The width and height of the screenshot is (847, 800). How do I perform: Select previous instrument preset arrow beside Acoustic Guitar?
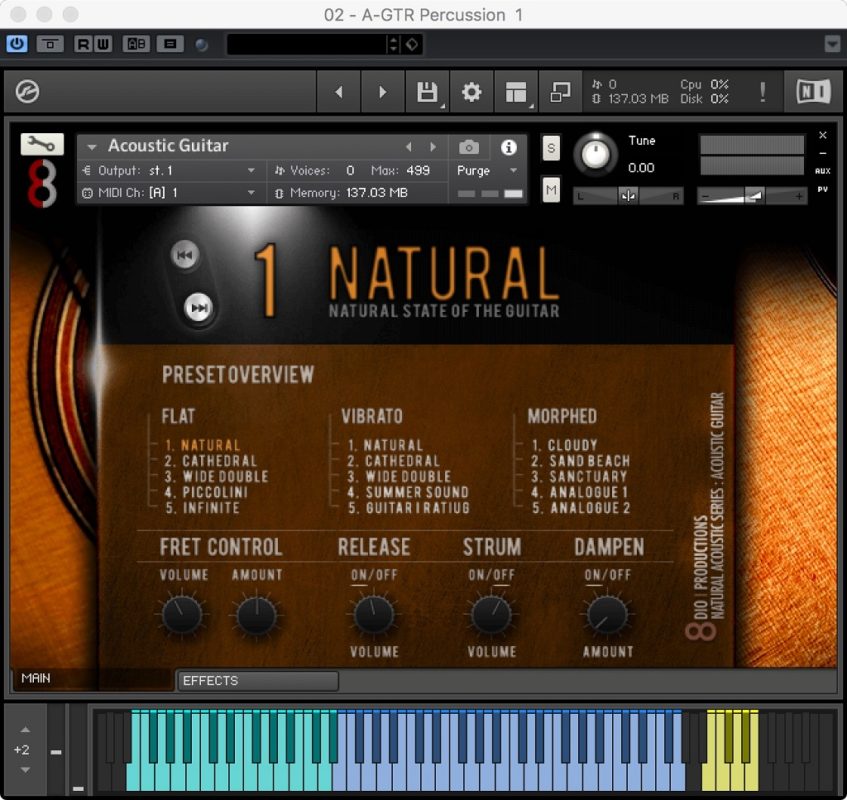pos(408,146)
